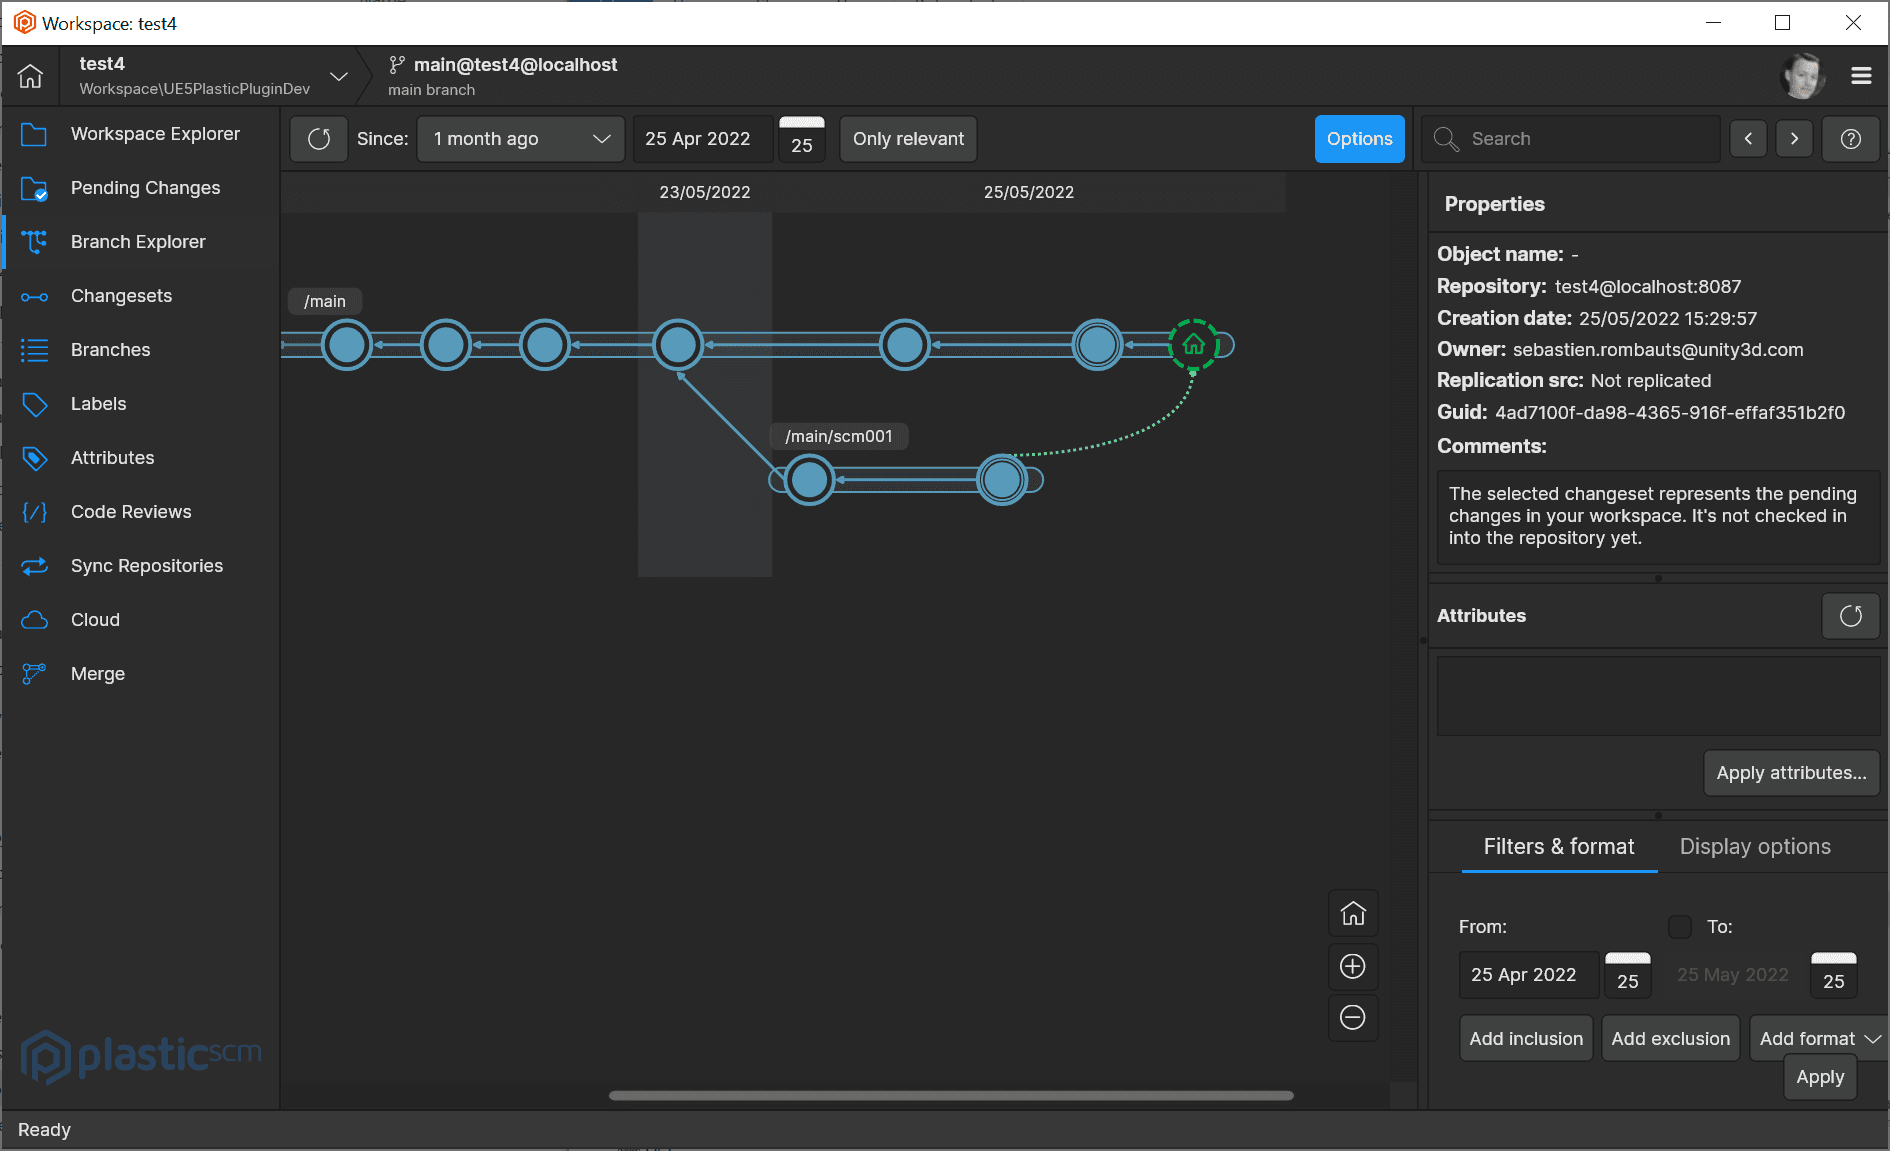
Task: Refresh the branch explorer diagram
Action: click(x=318, y=138)
